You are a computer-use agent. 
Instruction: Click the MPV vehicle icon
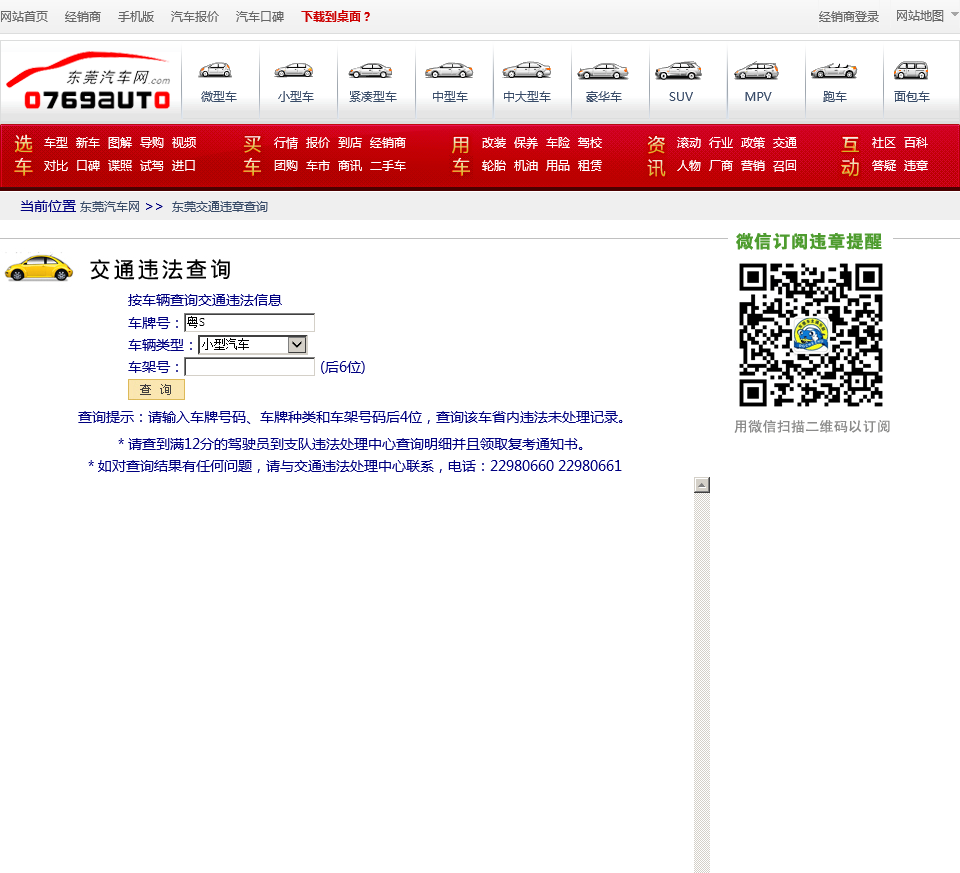pyautogui.click(x=756, y=70)
